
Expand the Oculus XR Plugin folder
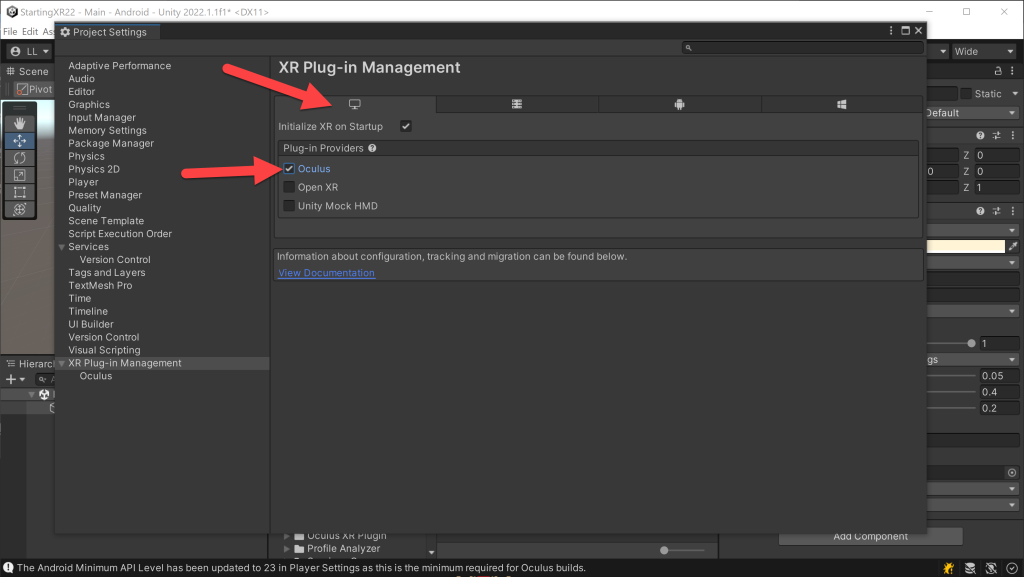[x=286, y=536]
